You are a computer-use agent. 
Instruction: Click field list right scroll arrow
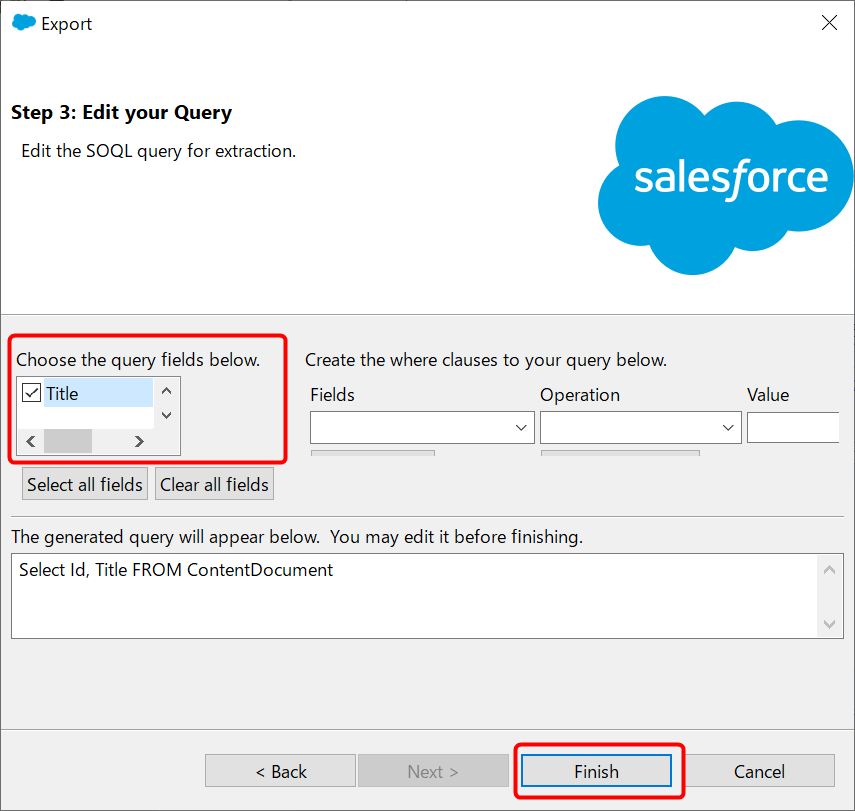pos(139,441)
